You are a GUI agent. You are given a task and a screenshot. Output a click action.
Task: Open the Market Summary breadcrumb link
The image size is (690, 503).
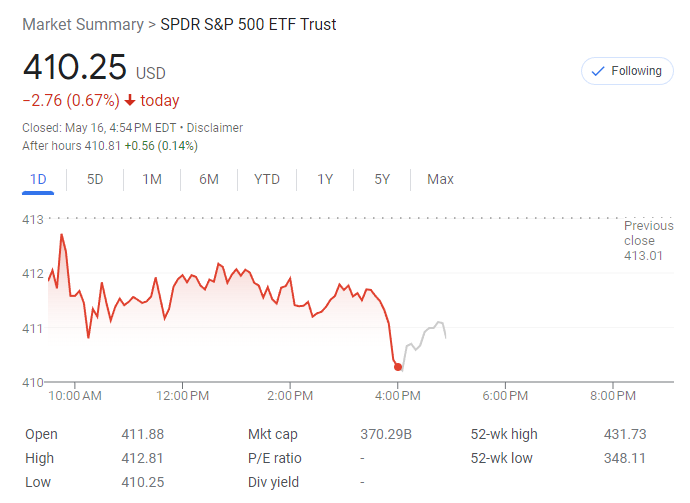tap(82, 24)
